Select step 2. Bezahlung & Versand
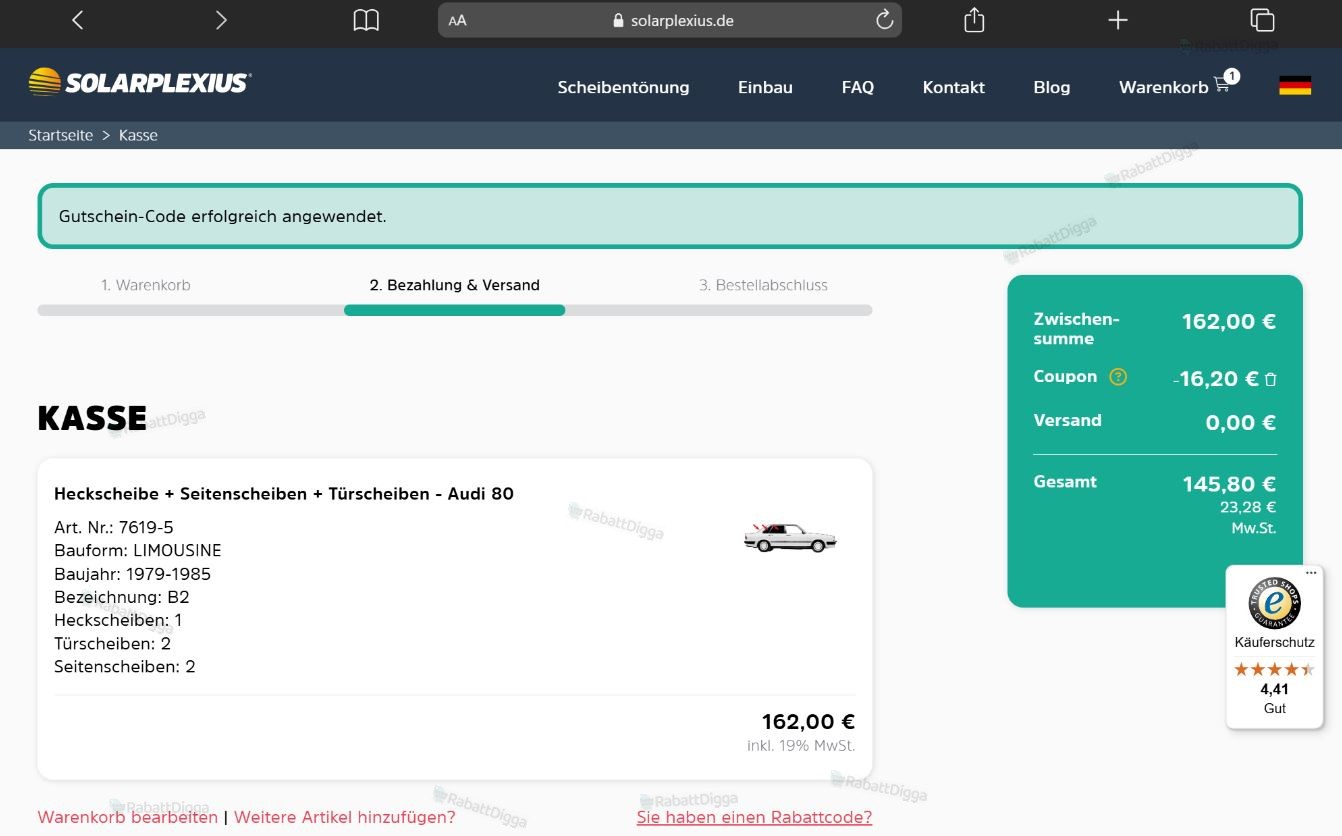The width and height of the screenshot is (1342, 836). tap(455, 285)
